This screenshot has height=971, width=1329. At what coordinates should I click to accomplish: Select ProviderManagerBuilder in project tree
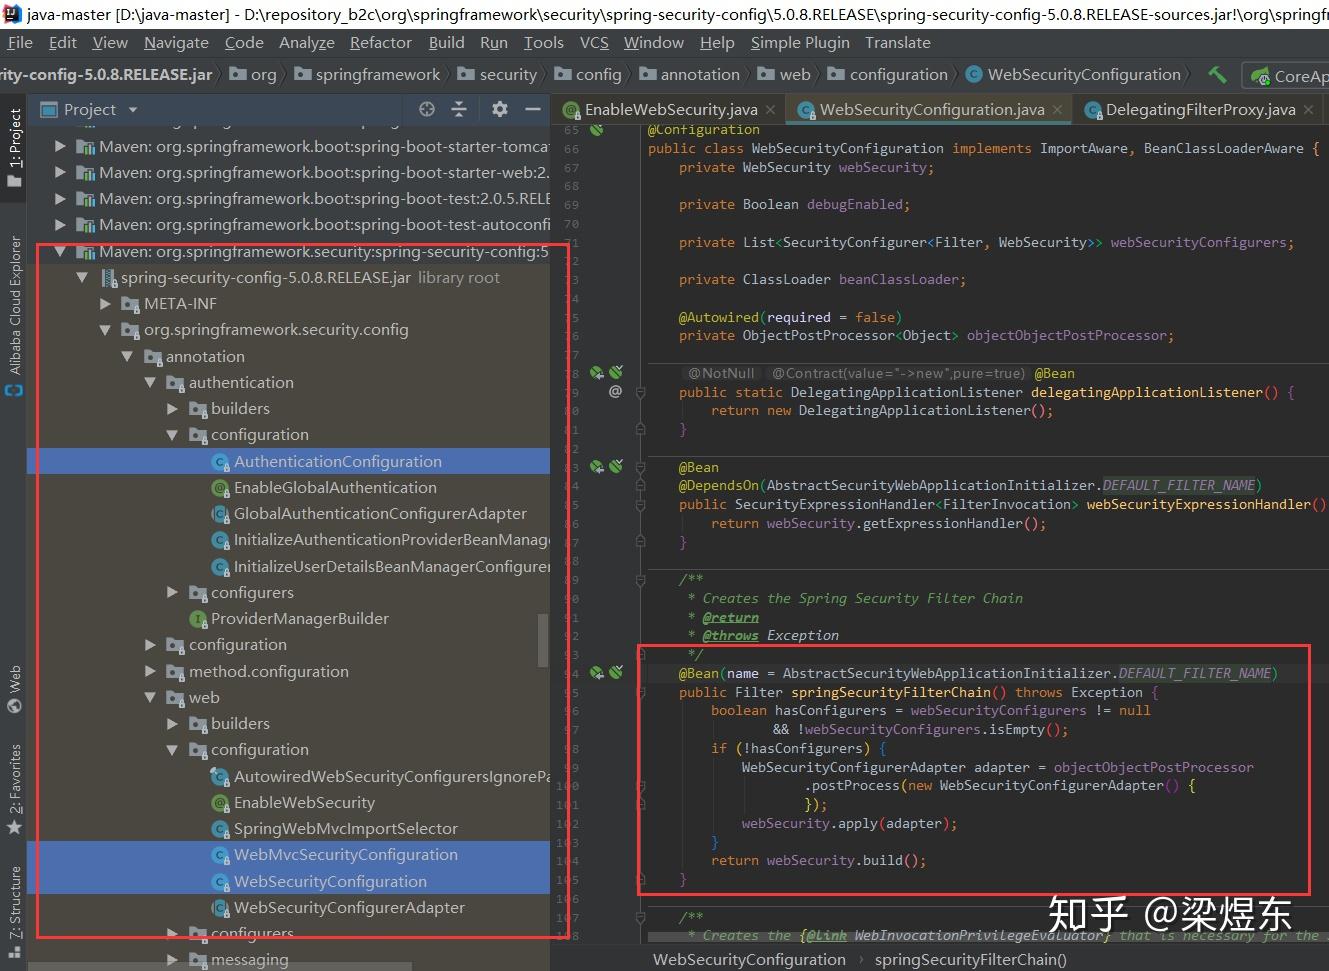click(x=300, y=618)
